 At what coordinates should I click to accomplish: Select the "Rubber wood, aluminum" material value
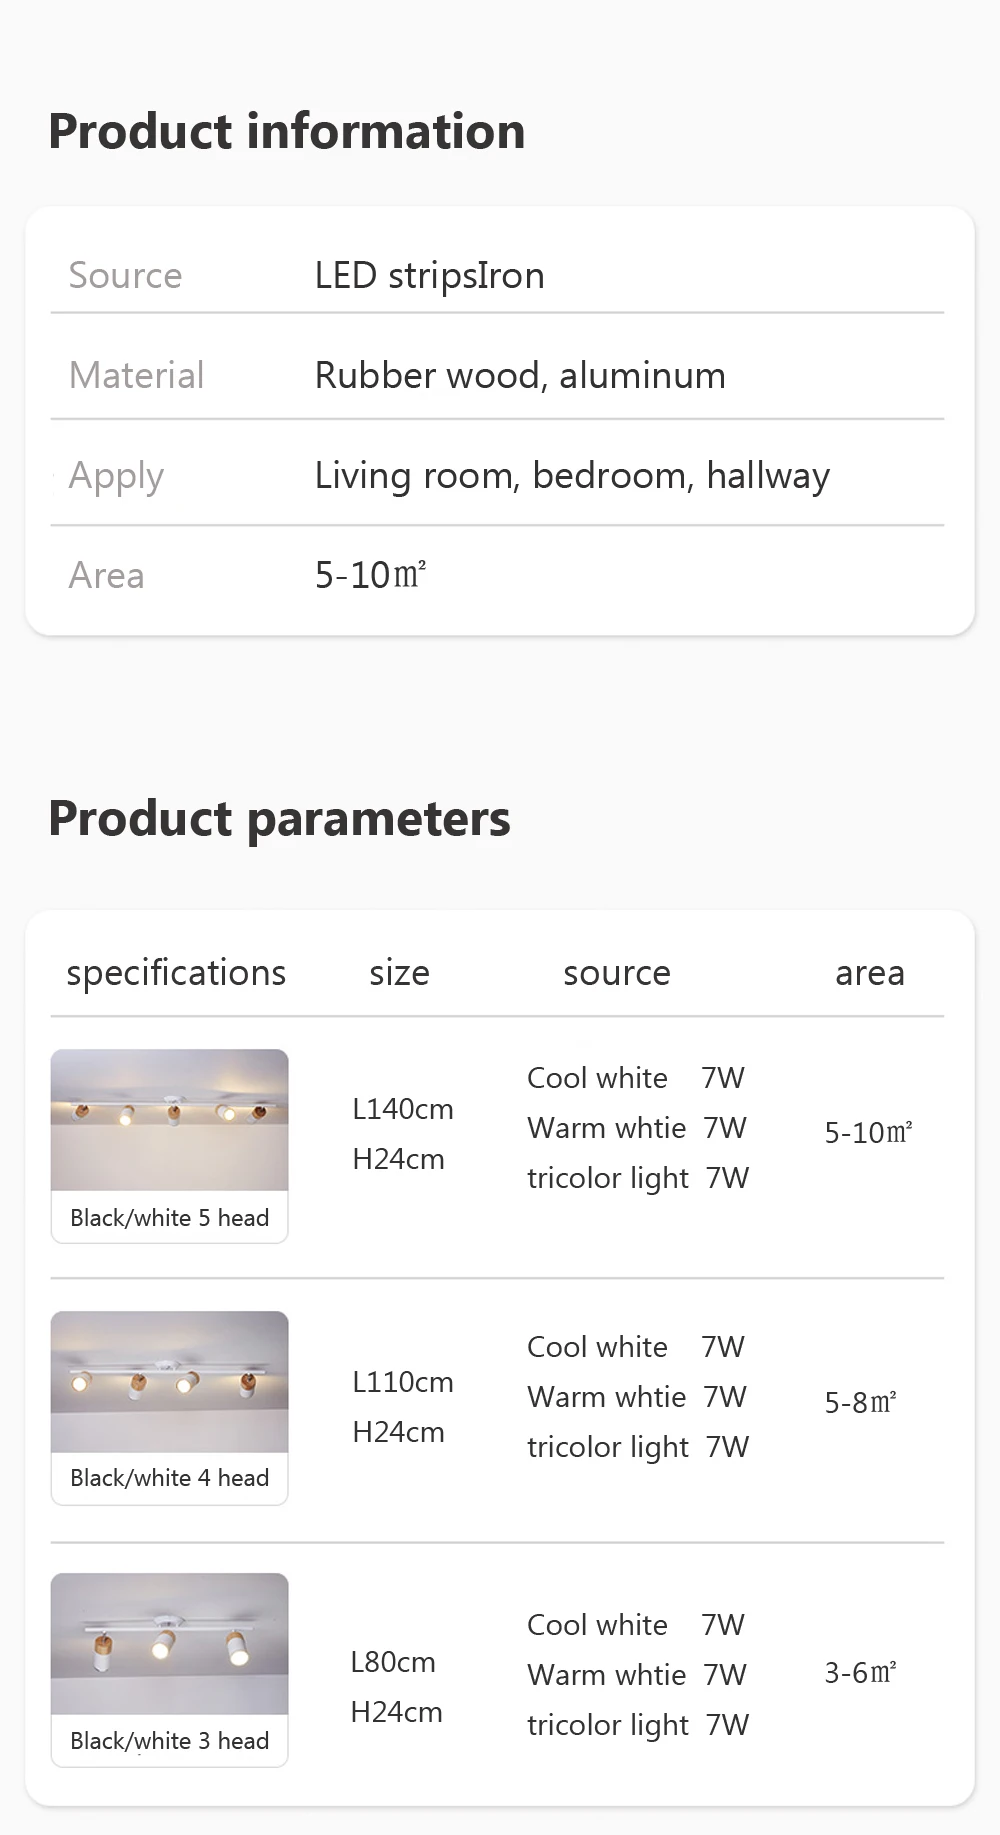[x=520, y=376]
